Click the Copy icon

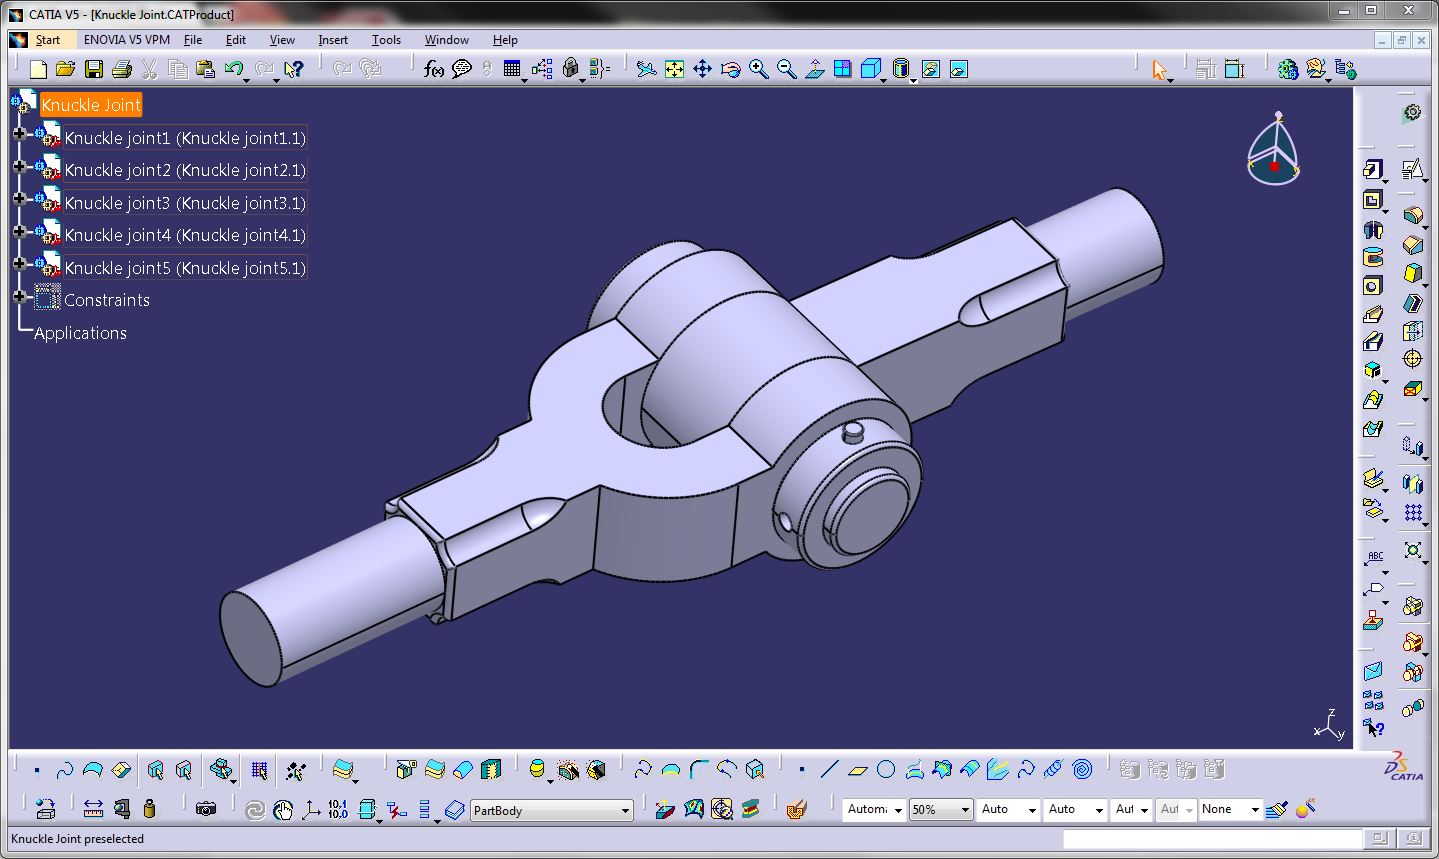coord(178,69)
